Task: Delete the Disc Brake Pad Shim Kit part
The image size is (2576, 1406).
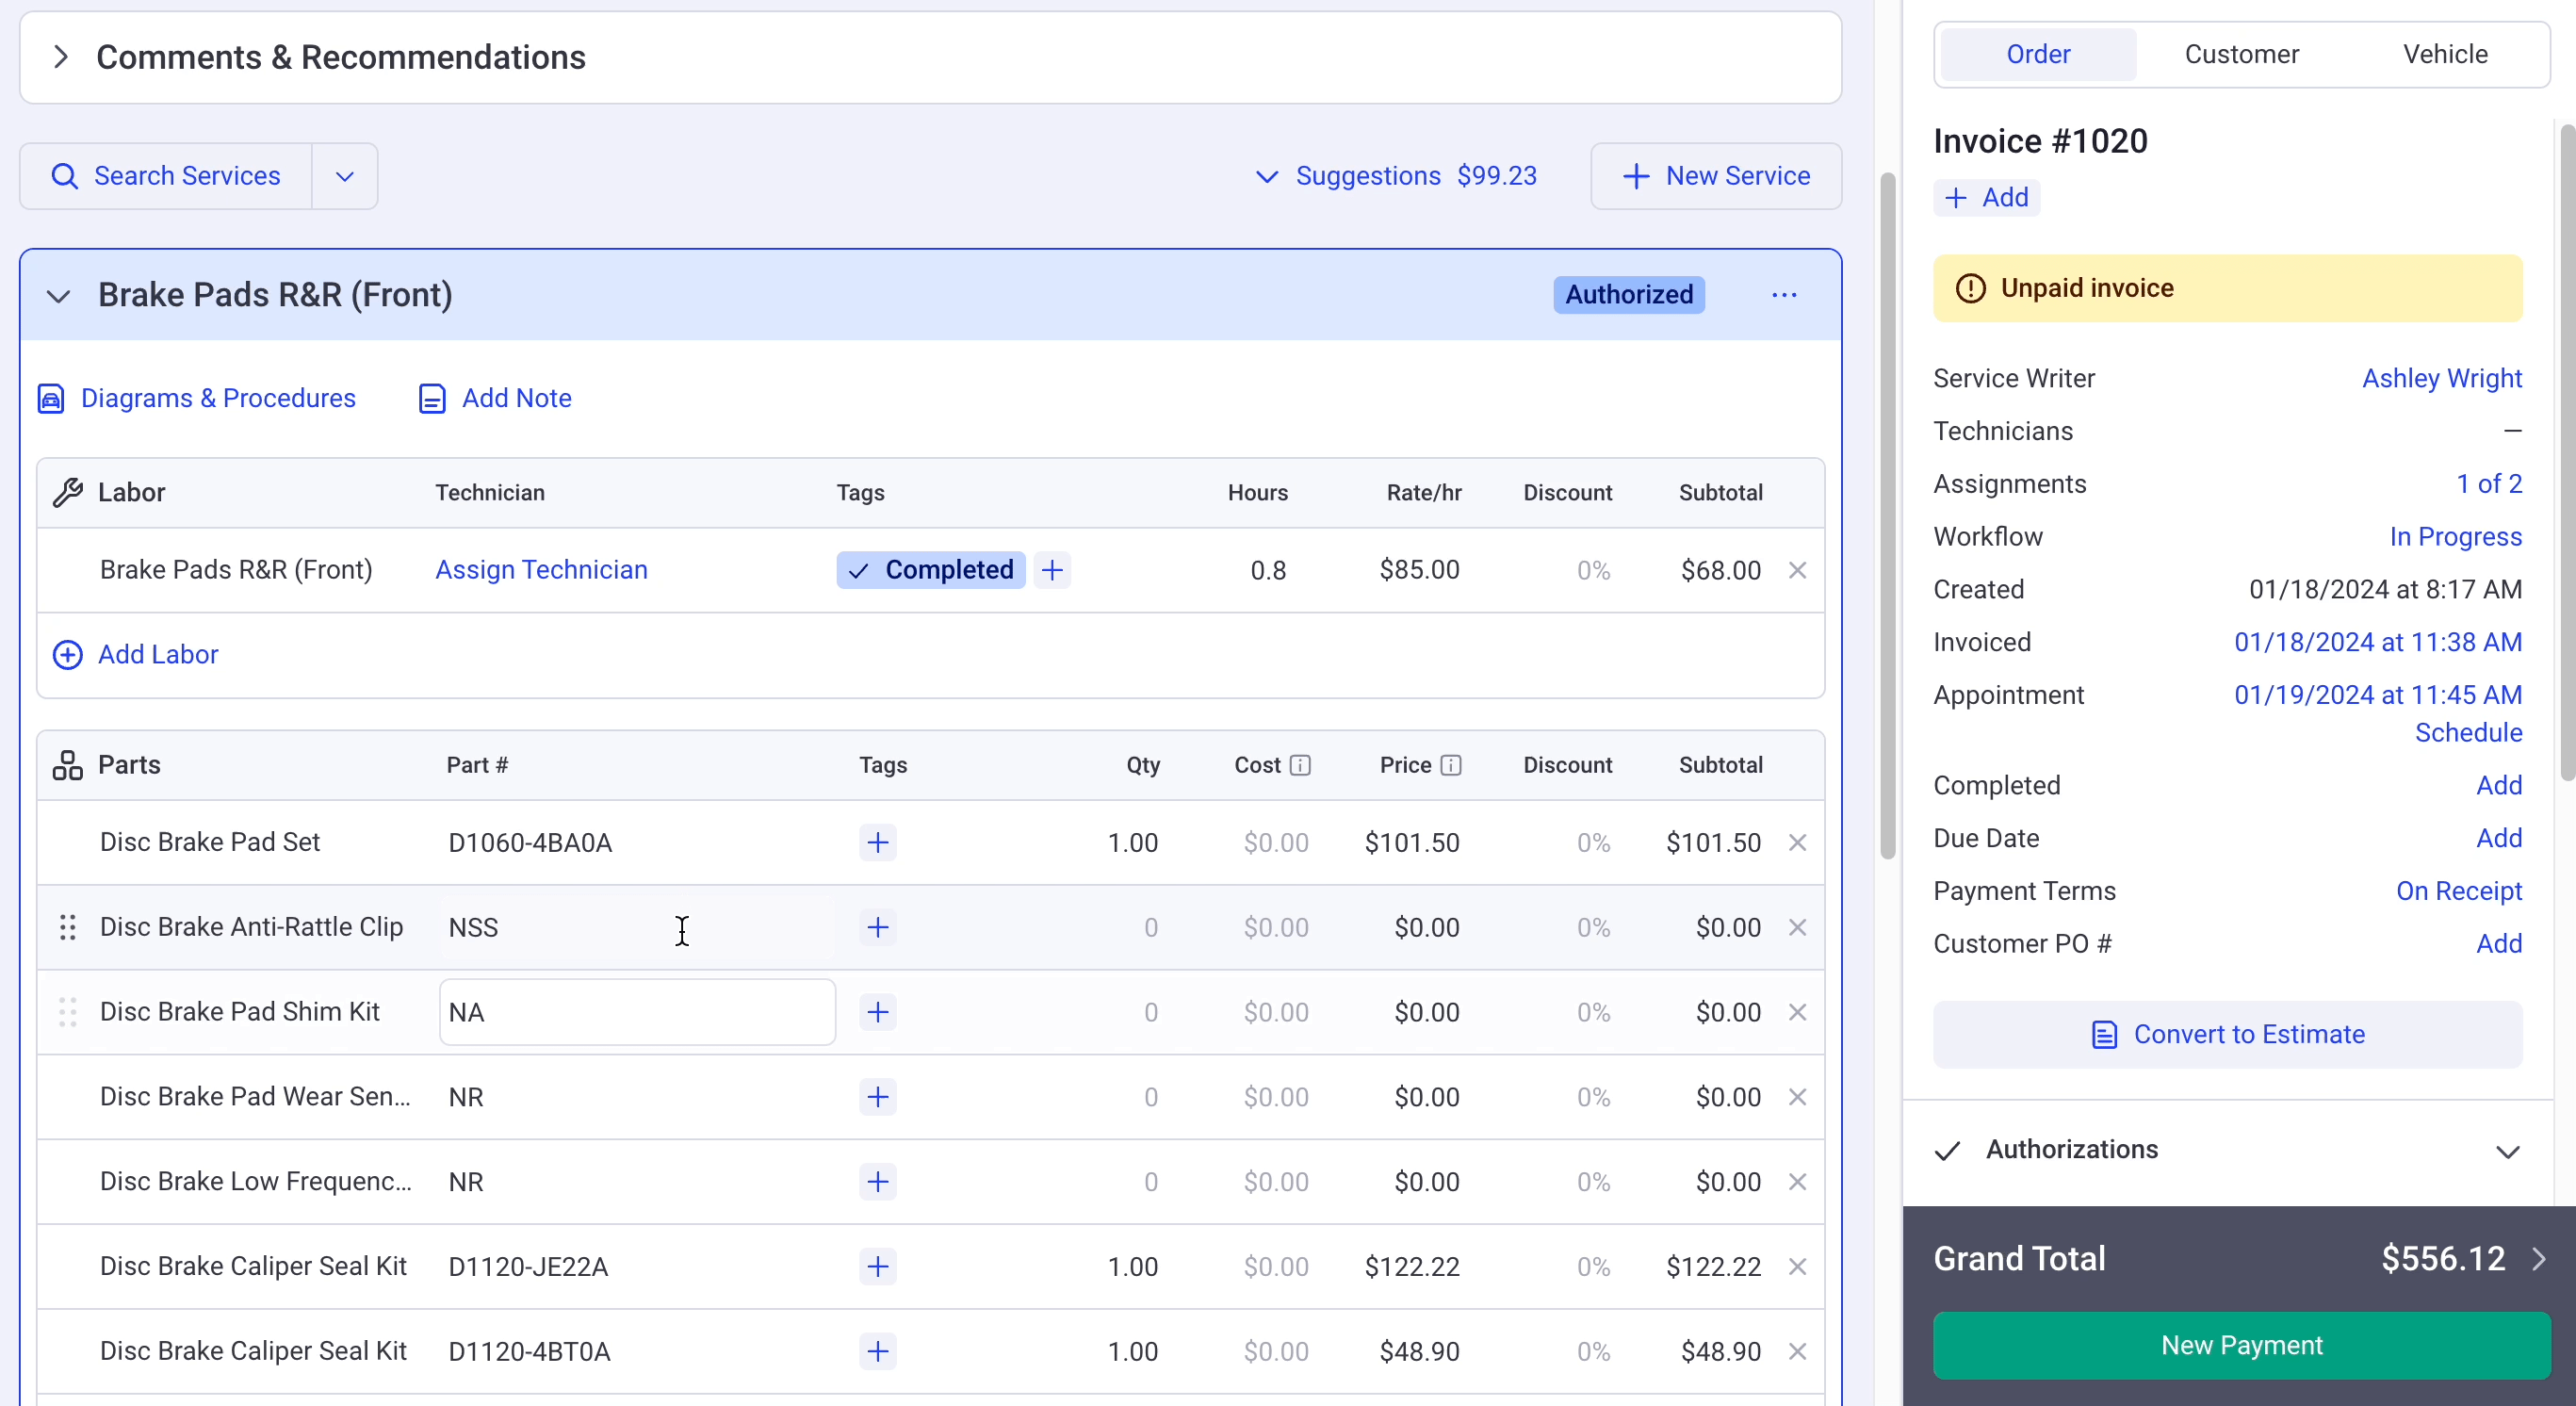Action: coord(1797,1012)
